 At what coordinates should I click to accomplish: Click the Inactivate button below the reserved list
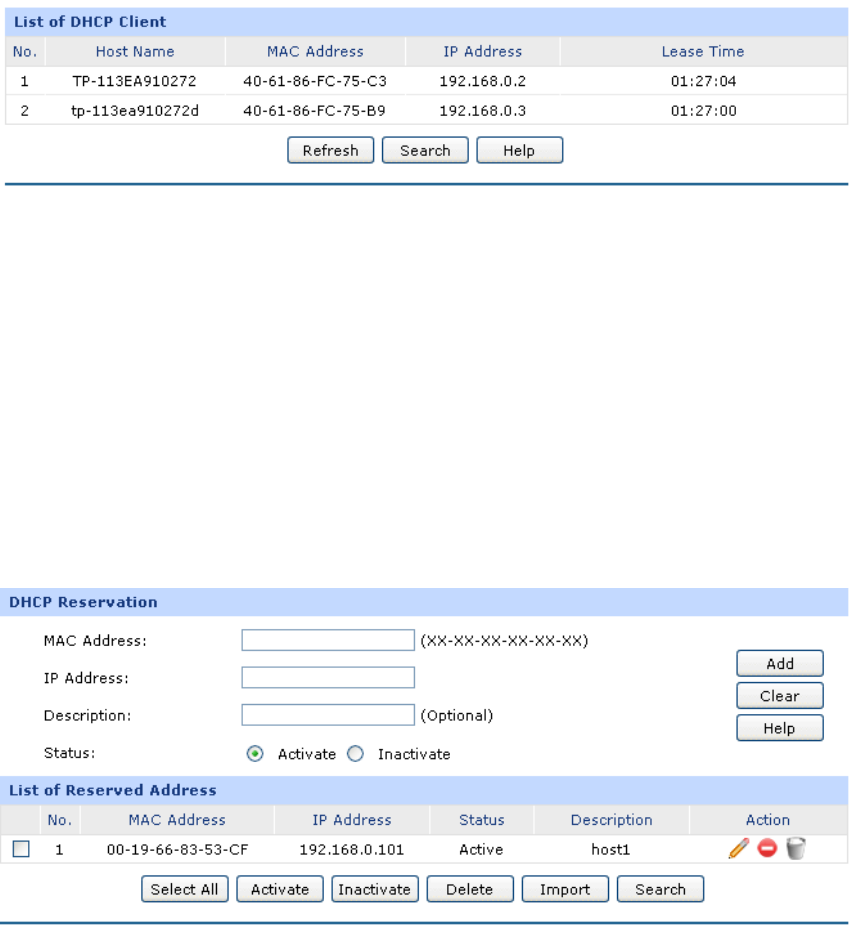tap(375, 889)
